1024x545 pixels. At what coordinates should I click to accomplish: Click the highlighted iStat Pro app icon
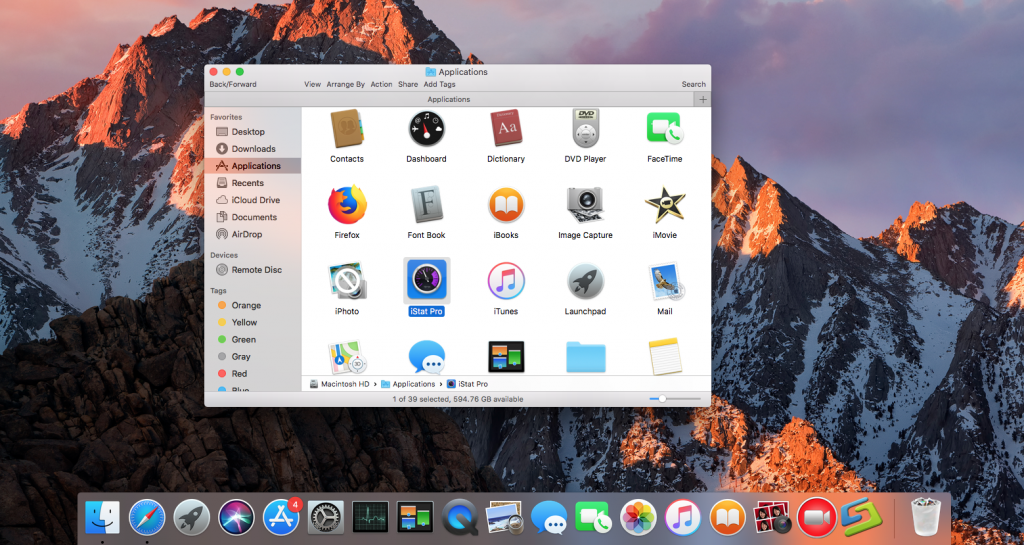point(426,281)
